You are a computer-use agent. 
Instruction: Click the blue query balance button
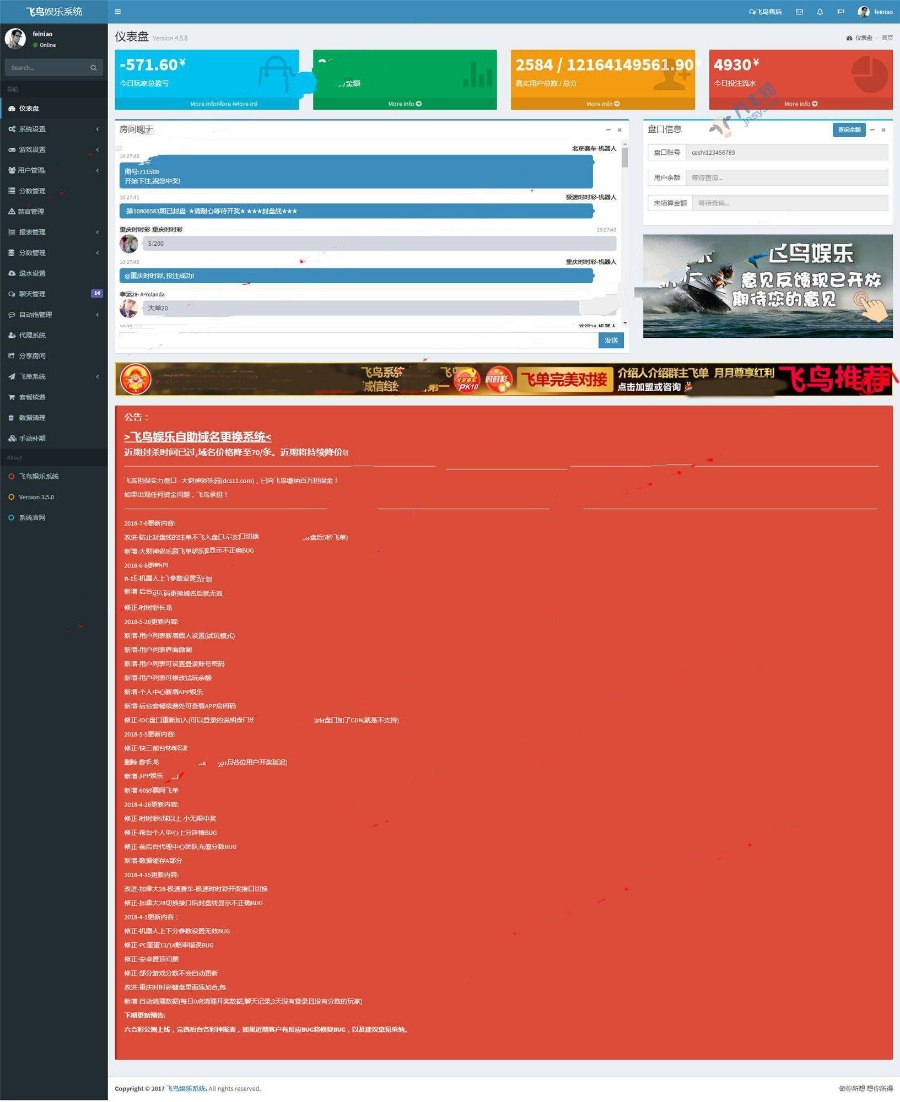pyautogui.click(x=849, y=130)
